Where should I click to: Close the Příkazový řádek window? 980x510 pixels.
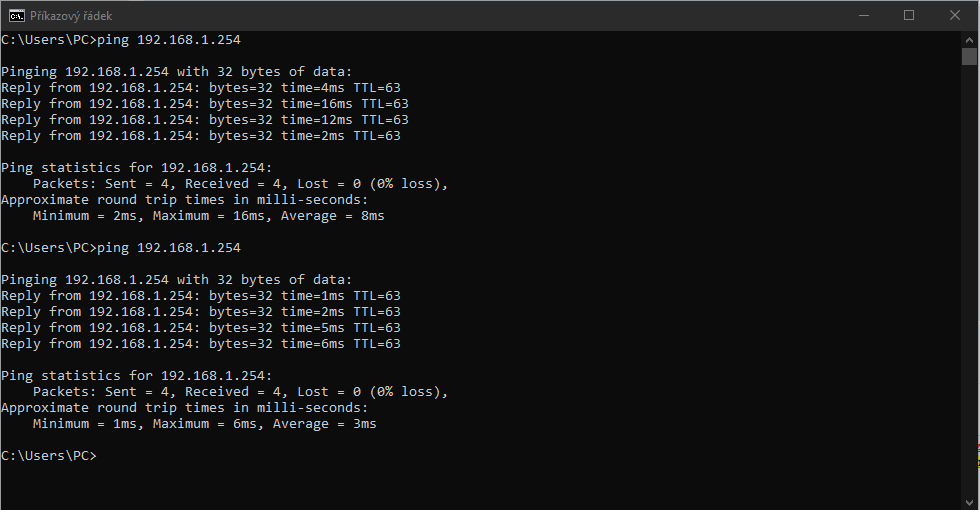[955, 15]
